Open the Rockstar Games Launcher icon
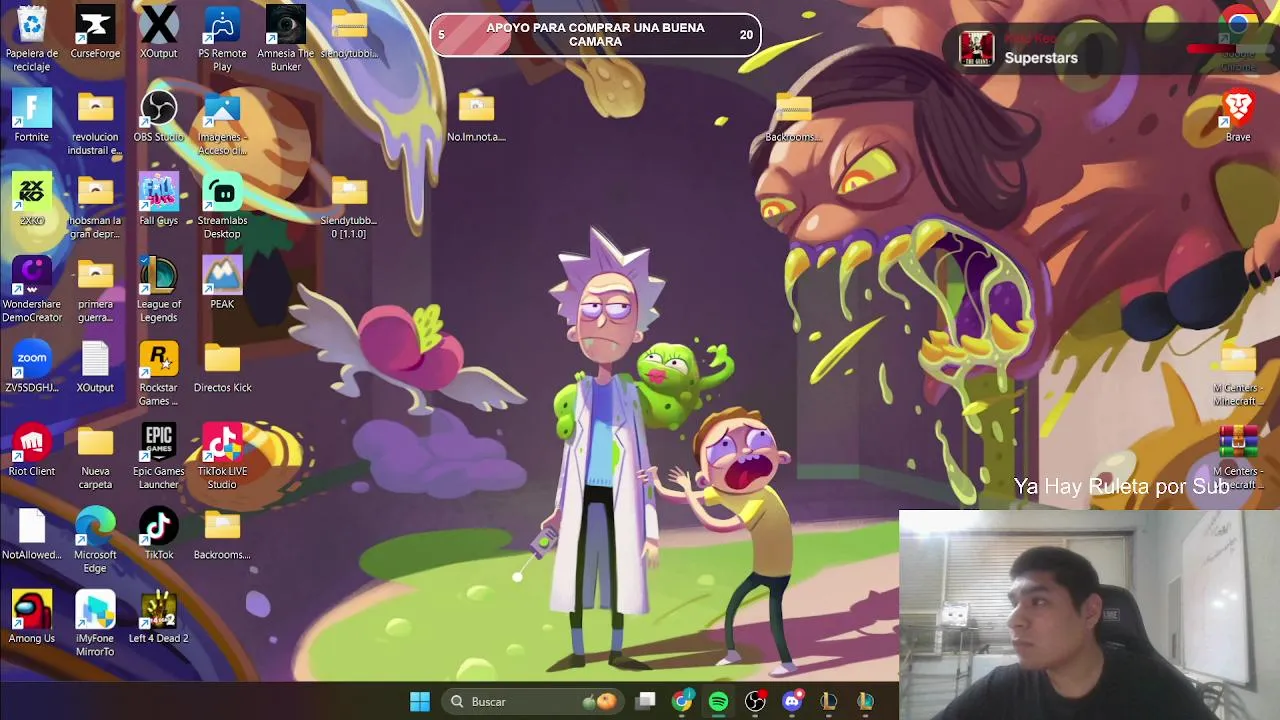Screen dimensions: 1280x720 158,374
